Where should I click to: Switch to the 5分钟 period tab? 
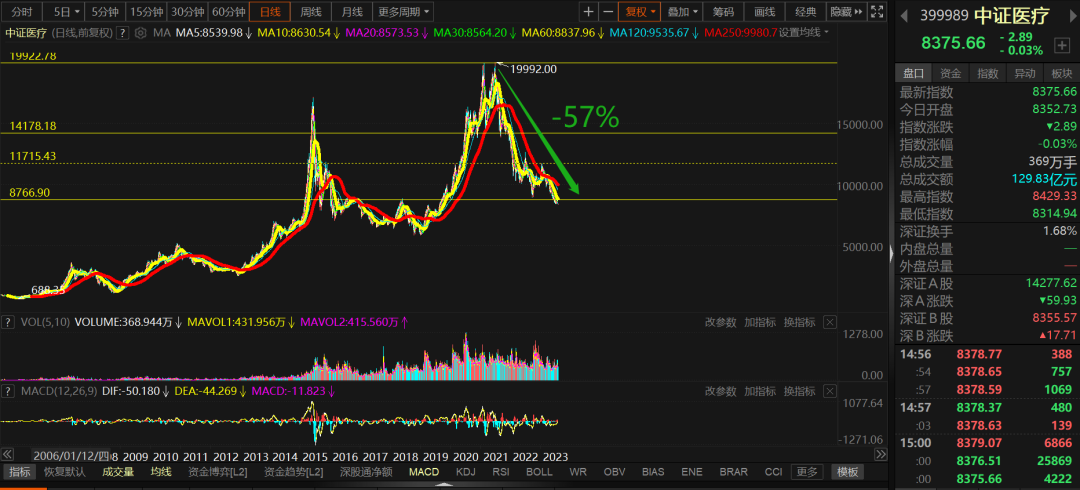106,12
